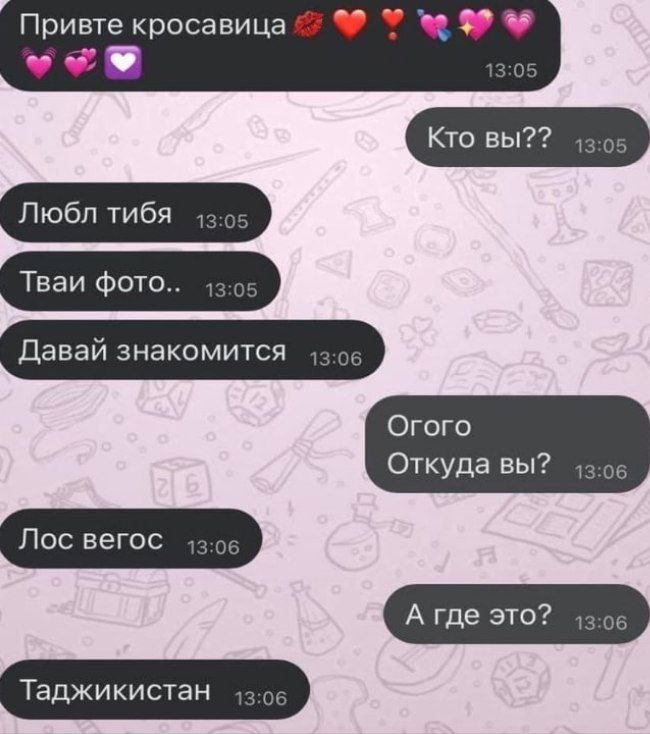Tap the 'Привте кросавица' greeting text
Screen dimensions: 650x734
[x=153, y=24]
